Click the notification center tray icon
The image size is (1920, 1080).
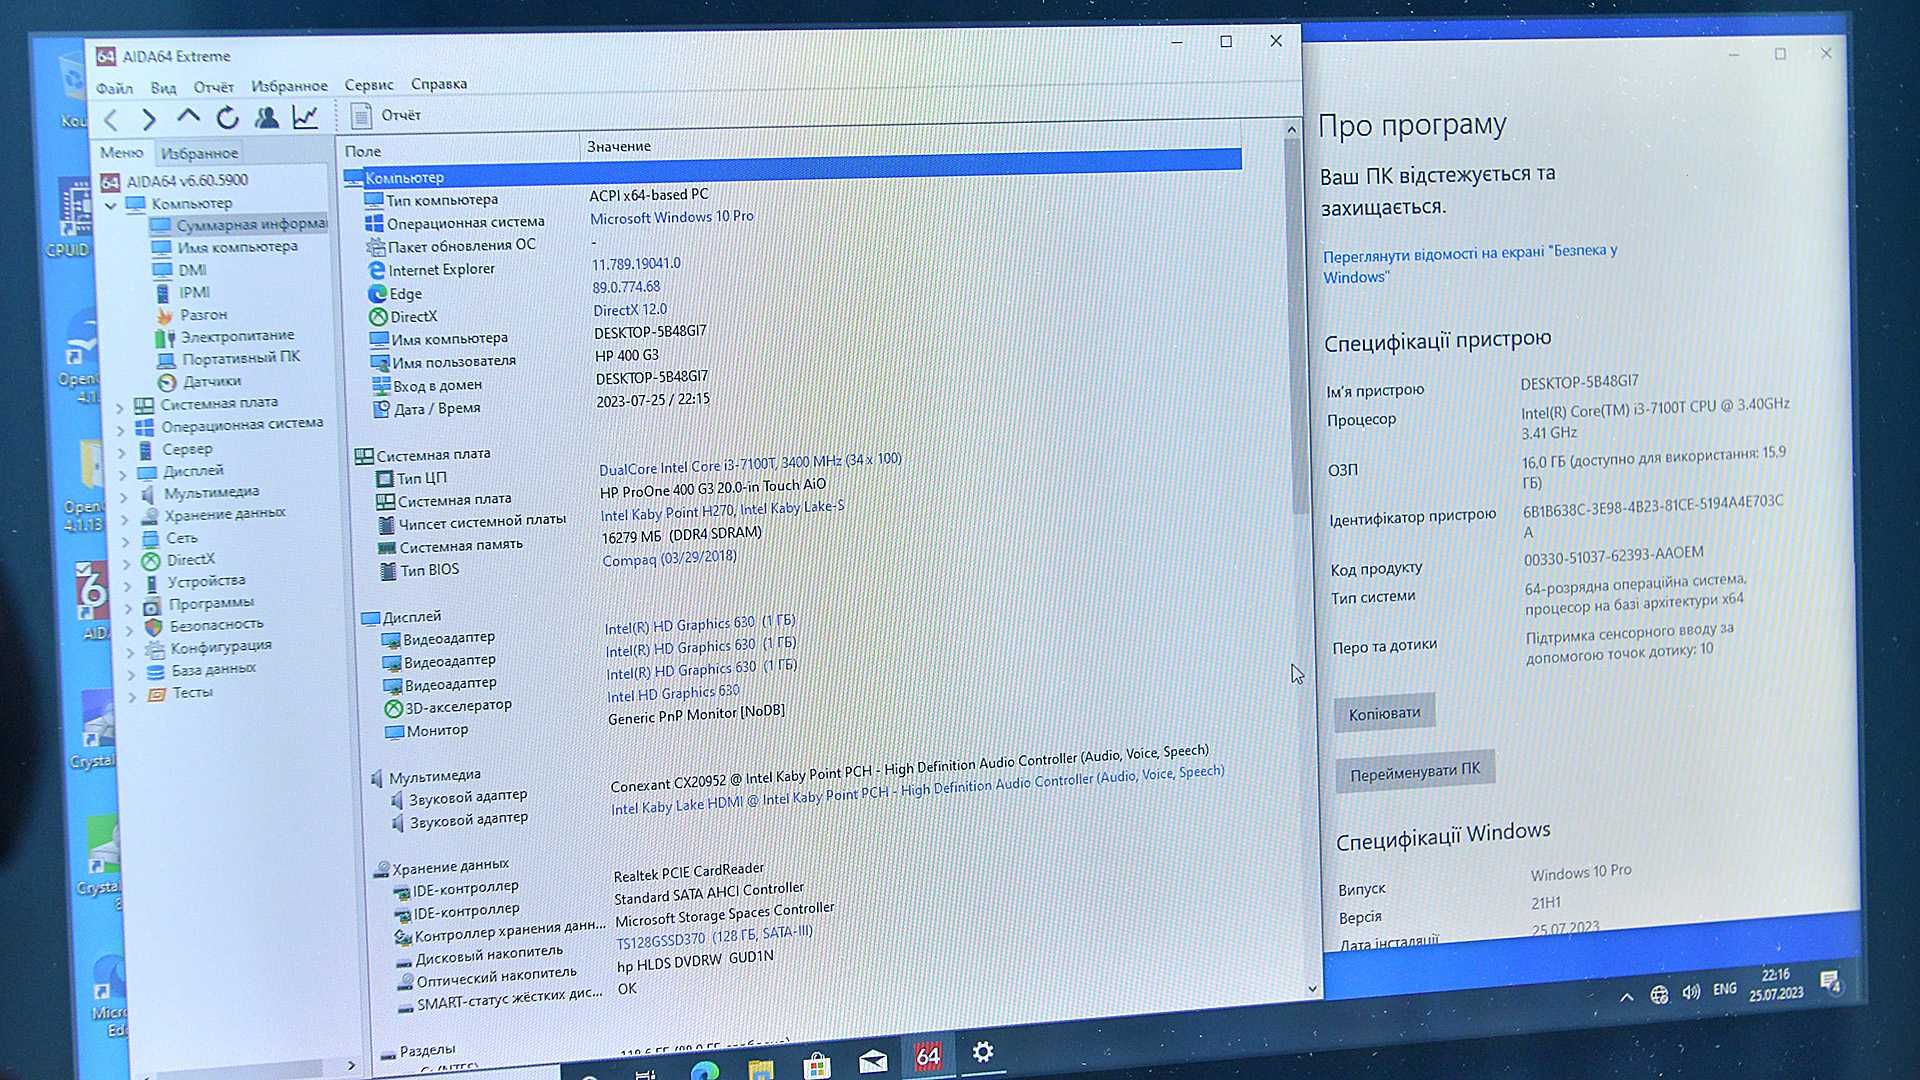click(1830, 982)
